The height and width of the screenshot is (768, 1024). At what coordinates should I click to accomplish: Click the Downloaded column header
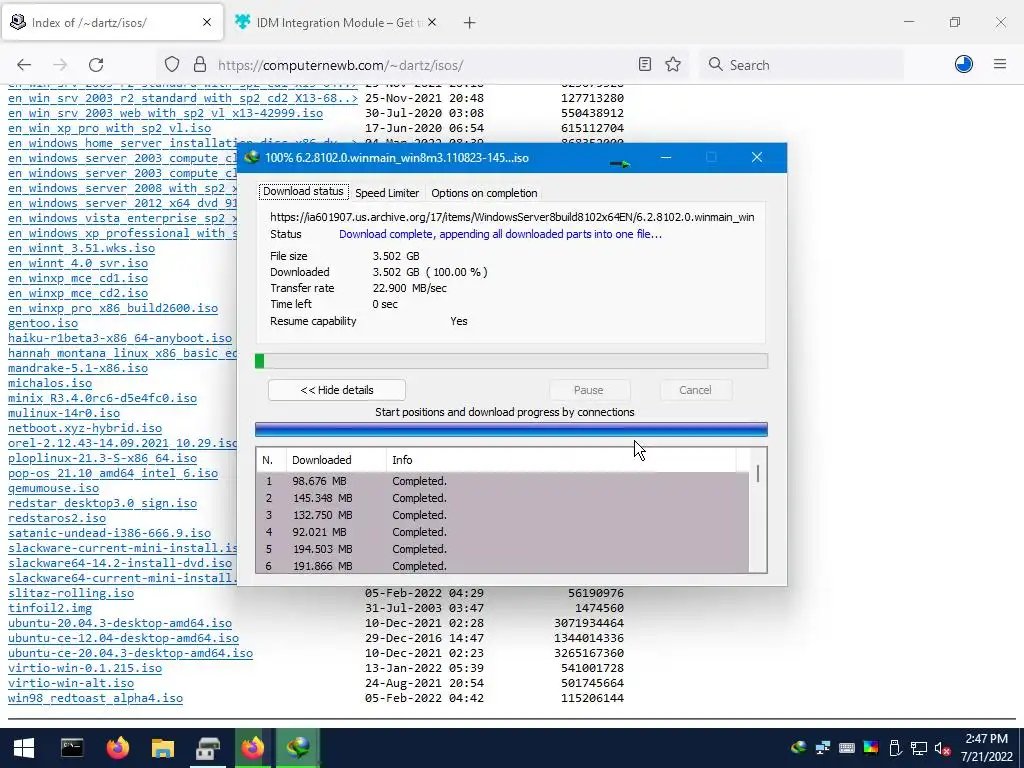click(x=336, y=460)
